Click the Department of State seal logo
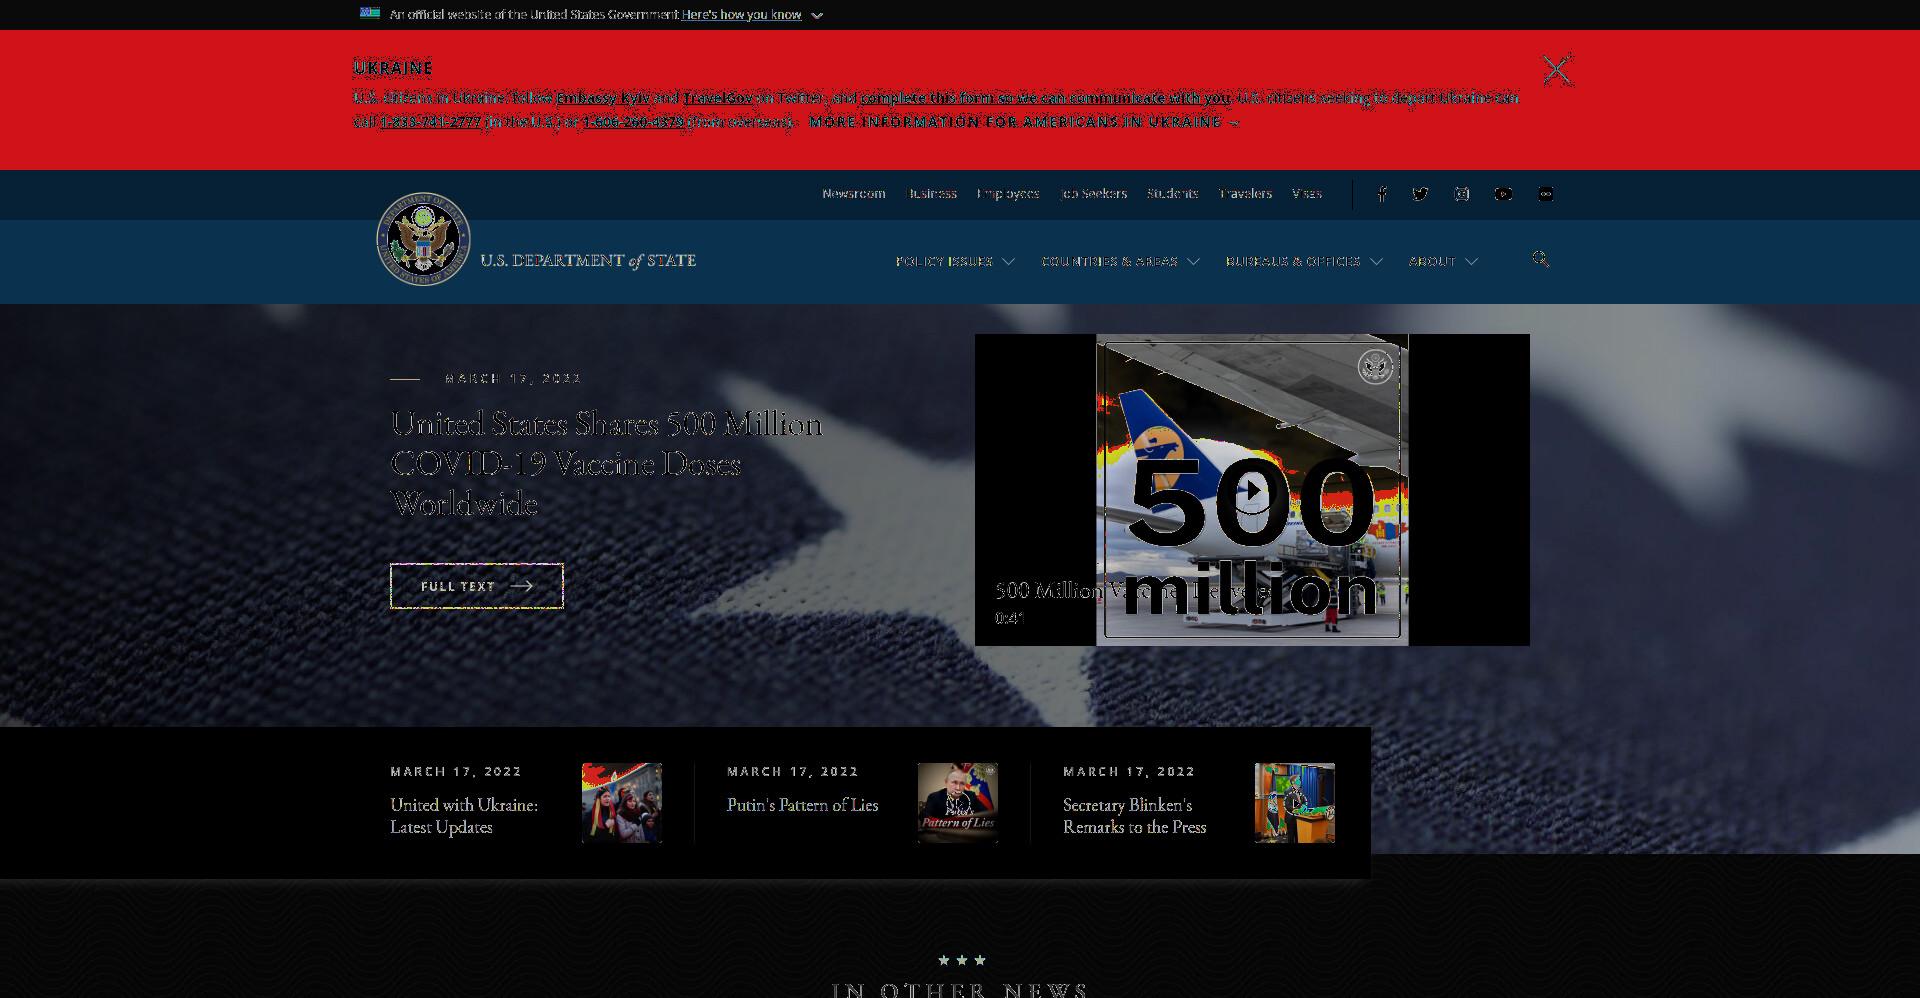 pos(423,239)
